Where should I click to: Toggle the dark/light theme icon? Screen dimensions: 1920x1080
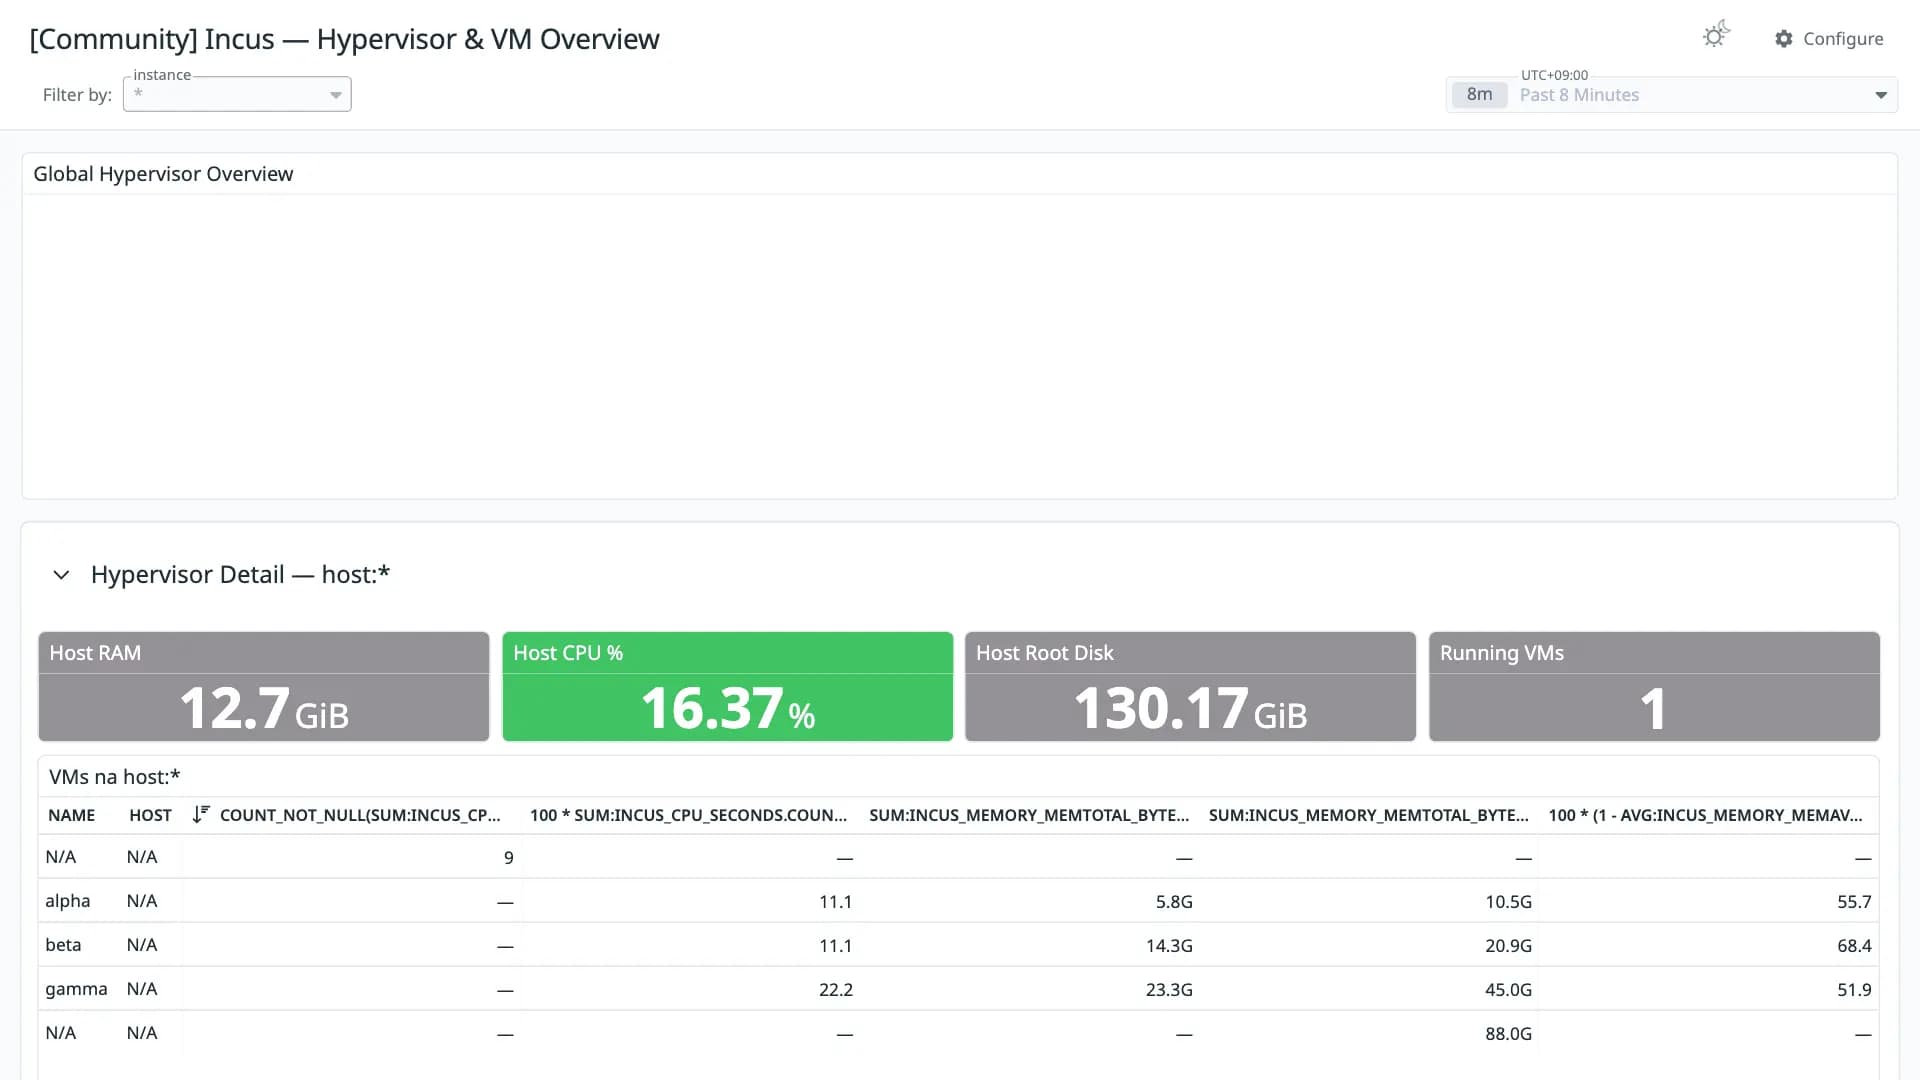click(1716, 36)
